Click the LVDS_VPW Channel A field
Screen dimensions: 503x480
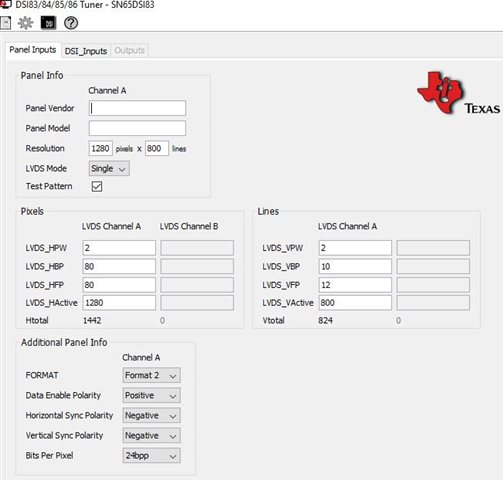coord(355,248)
